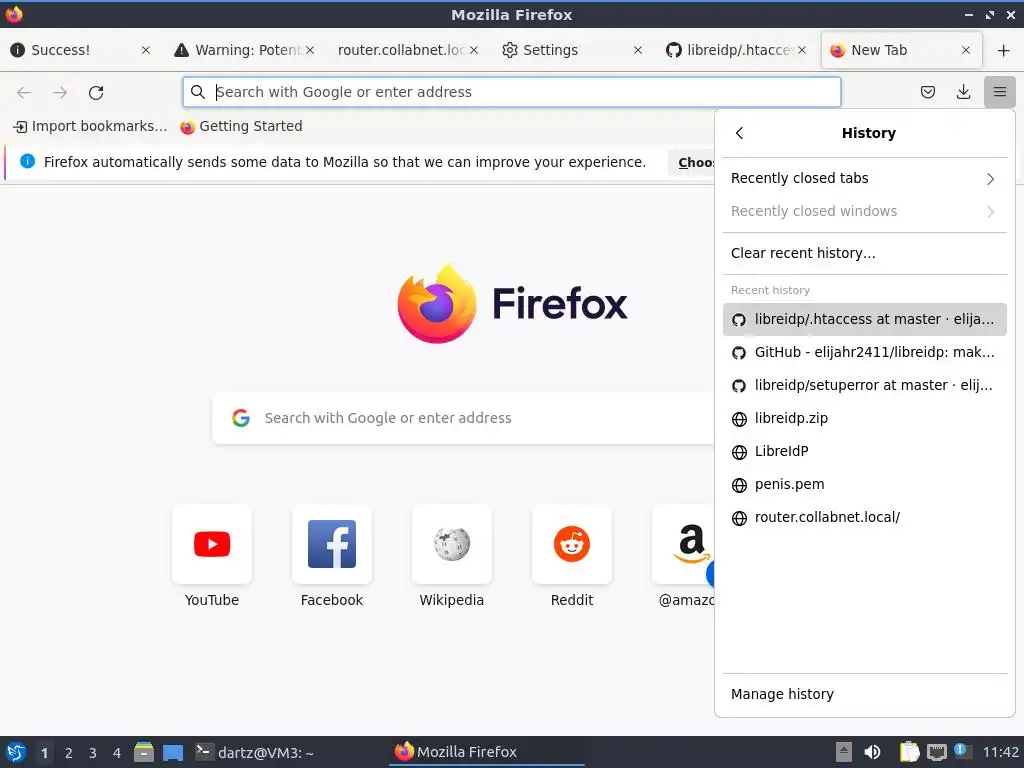Close the Warning: Potential tab
The width and height of the screenshot is (1024, 768).
coord(310,50)
